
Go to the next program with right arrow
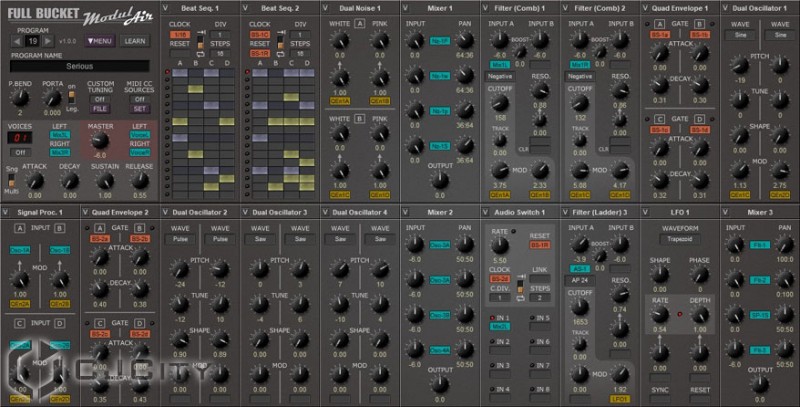[47, 41]
